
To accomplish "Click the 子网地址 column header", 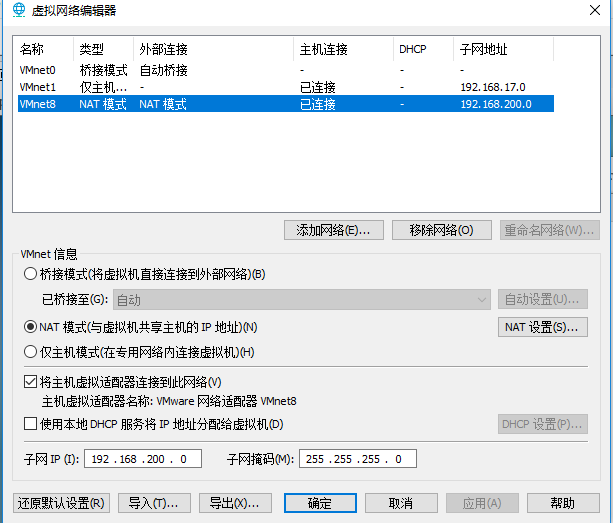I will pyautogui.click(x=504, y=49).
